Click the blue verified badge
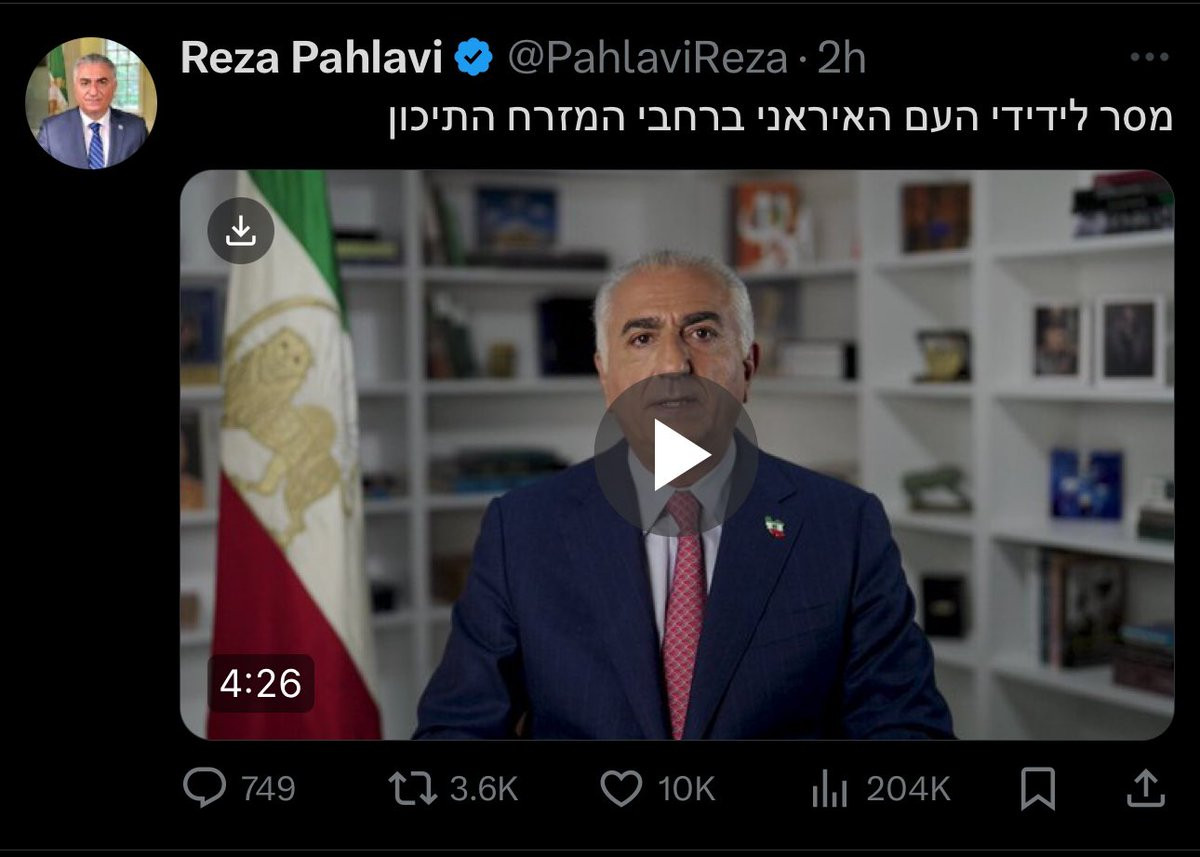 [474, 59]
